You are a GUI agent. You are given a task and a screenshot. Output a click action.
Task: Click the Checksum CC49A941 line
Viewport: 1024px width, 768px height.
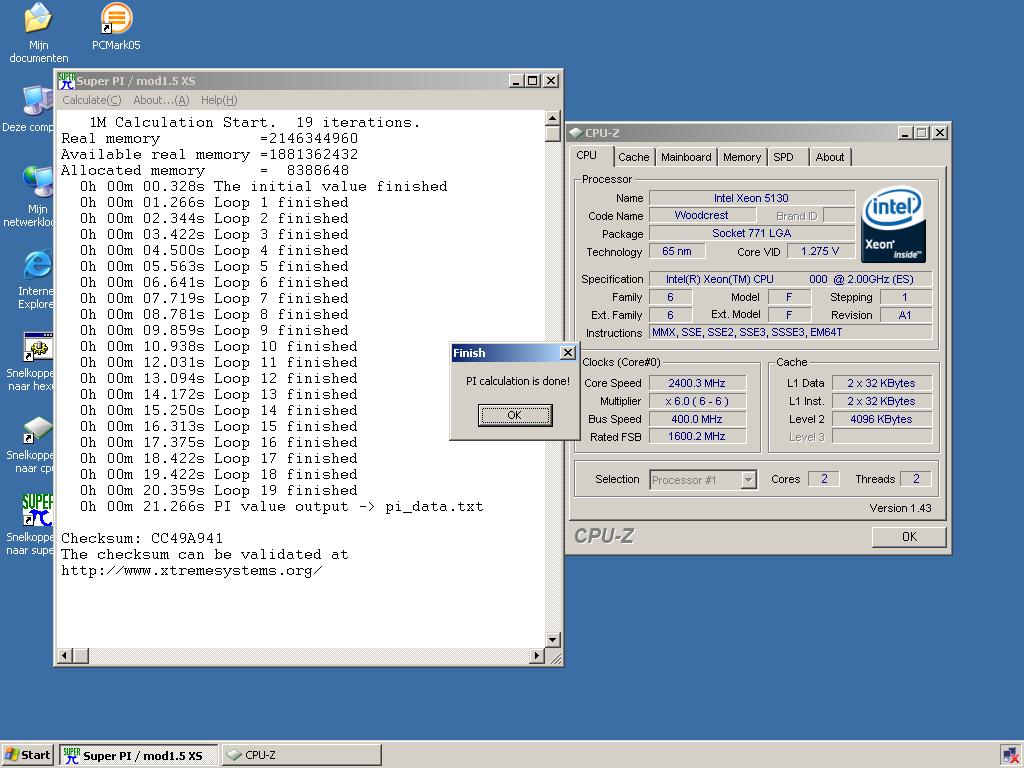142,539
